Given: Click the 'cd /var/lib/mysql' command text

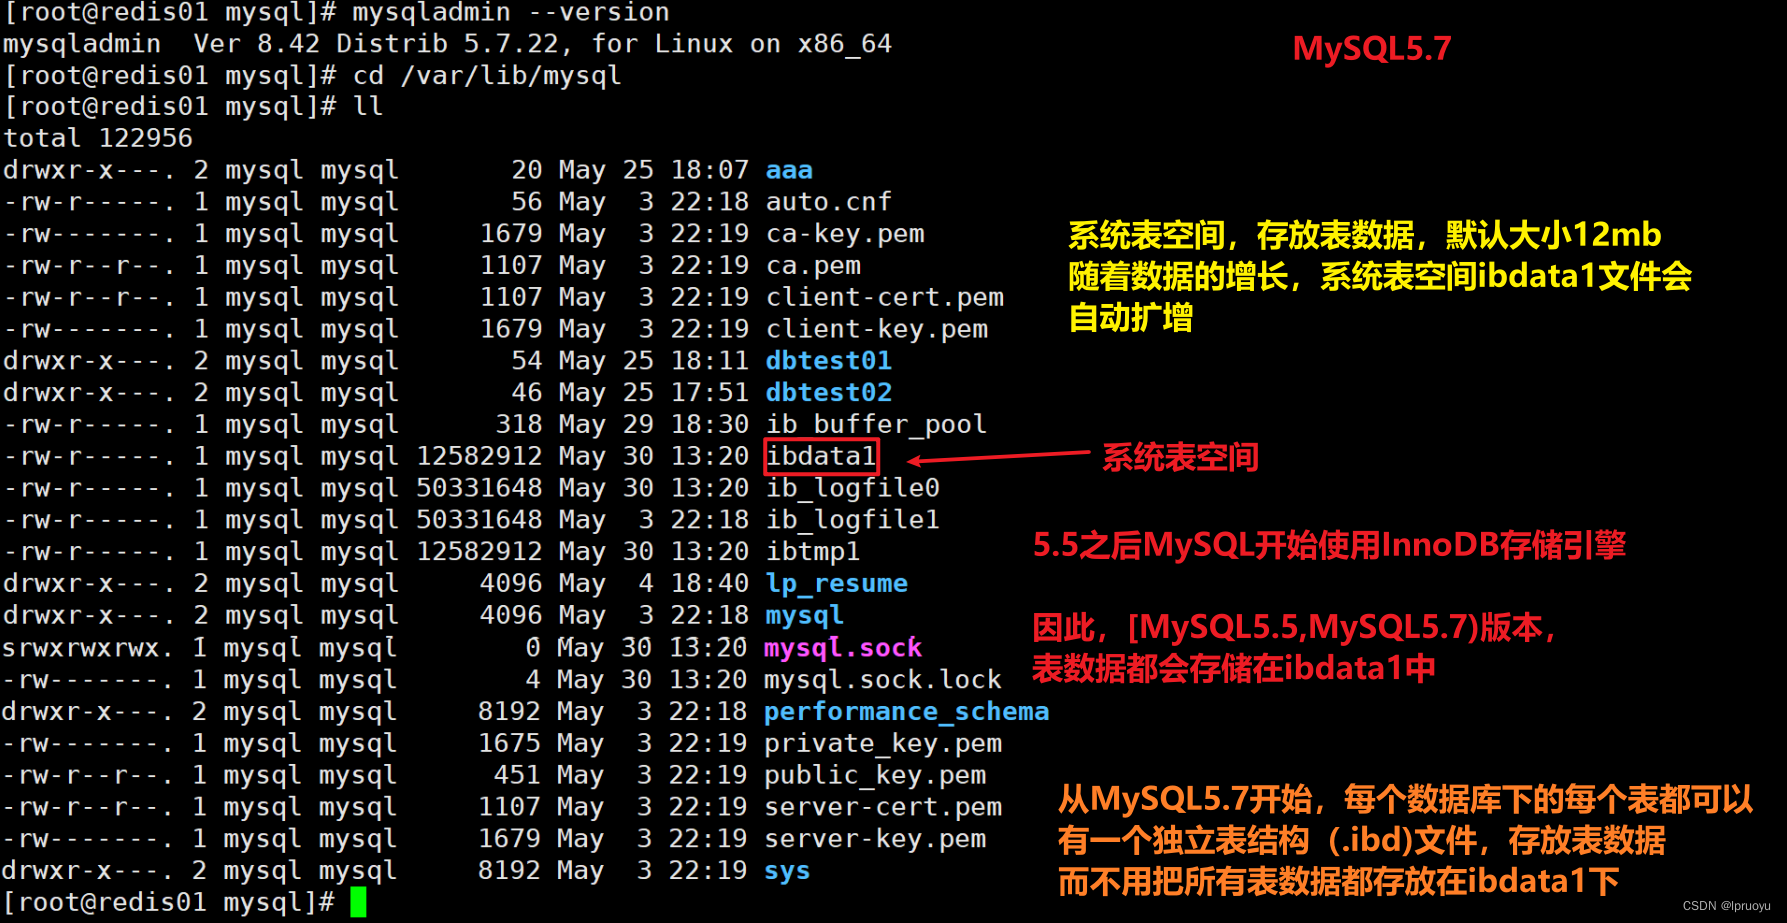Looking at the screenshot, I should [x=487, y=76].
